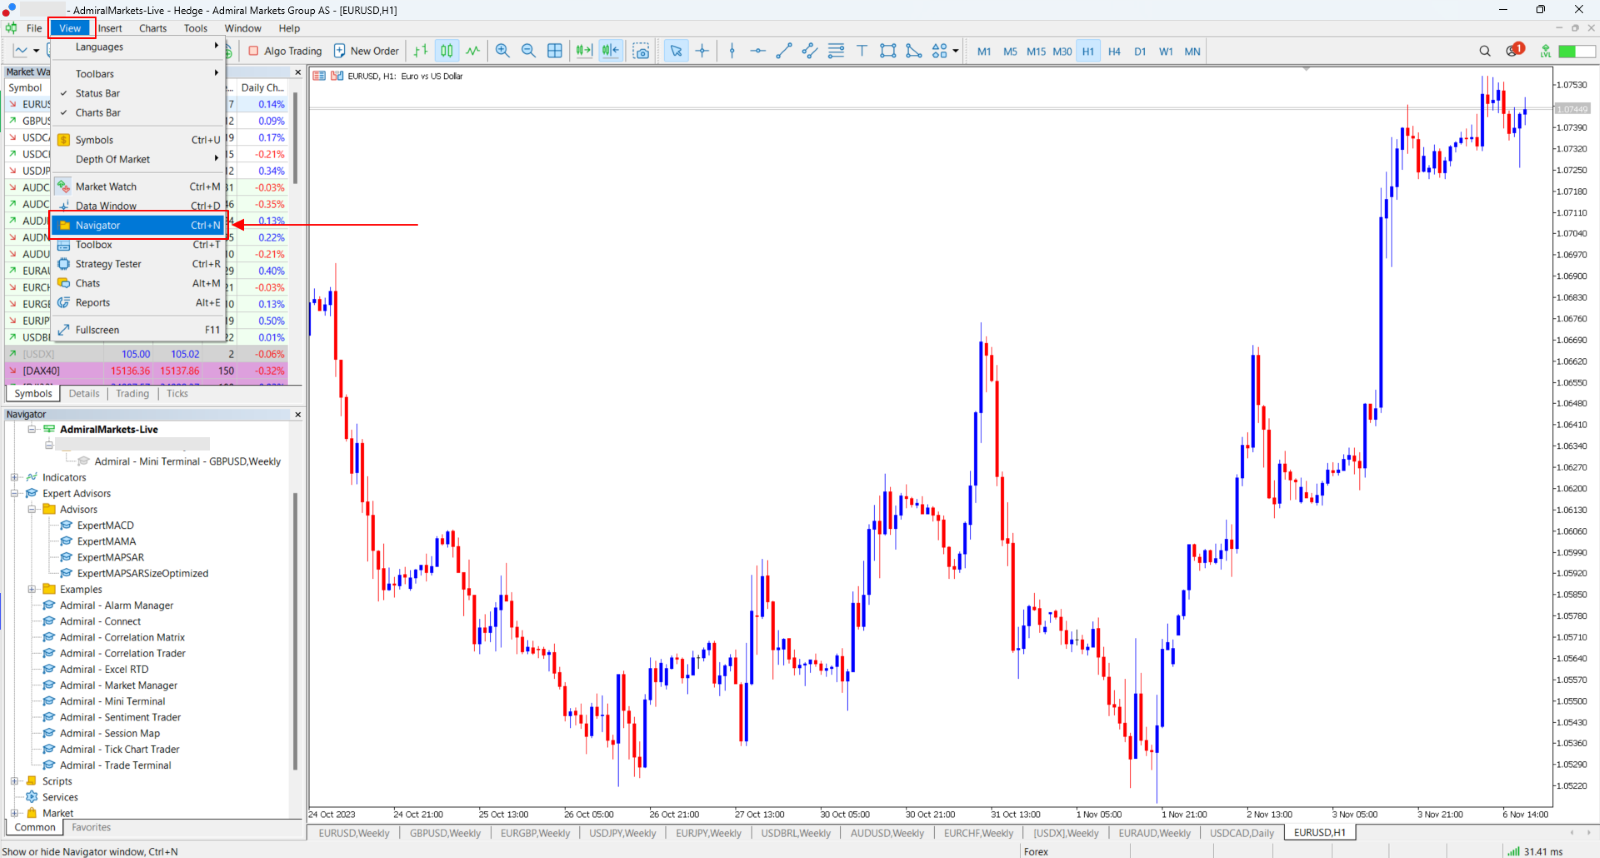Collapse the AdmiralMarkets-Live account node
Viewport: 1600px width, 858px height.
(32, 429)
